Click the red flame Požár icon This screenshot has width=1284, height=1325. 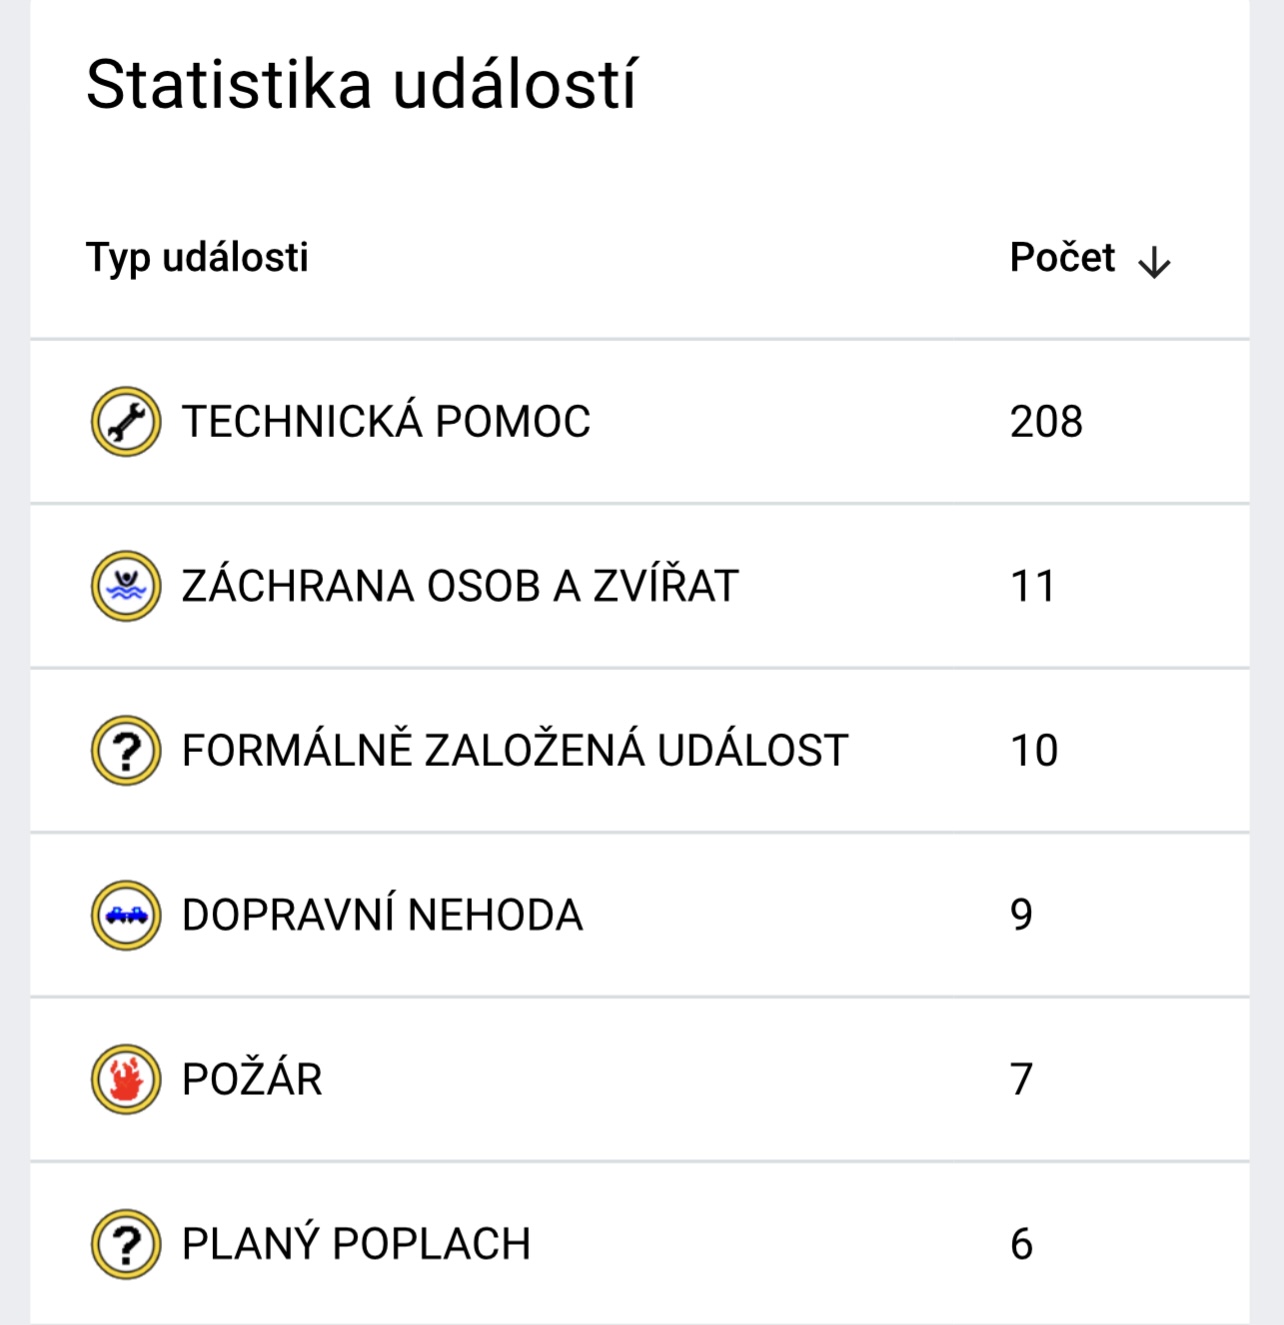pyautogui.click(x=126, y=1080)
